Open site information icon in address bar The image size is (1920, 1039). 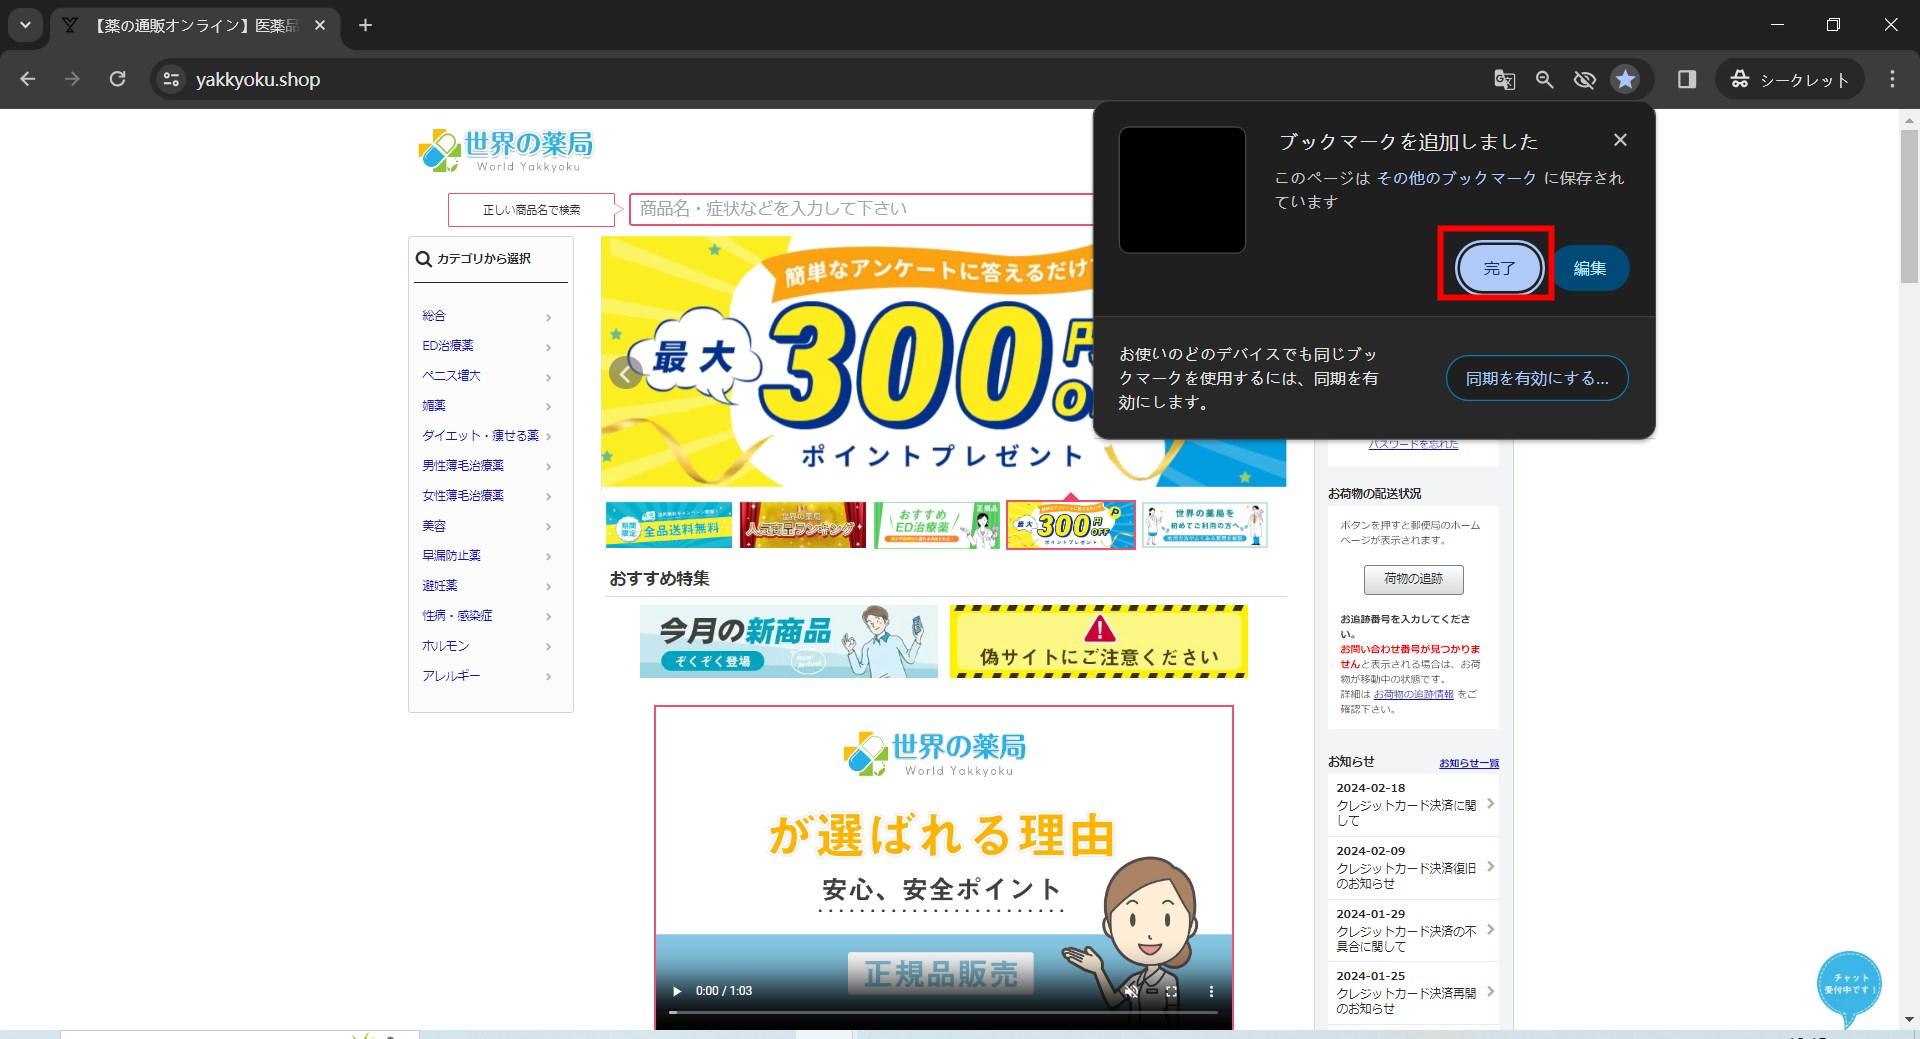pyautogui.click(x=171, y=79)
